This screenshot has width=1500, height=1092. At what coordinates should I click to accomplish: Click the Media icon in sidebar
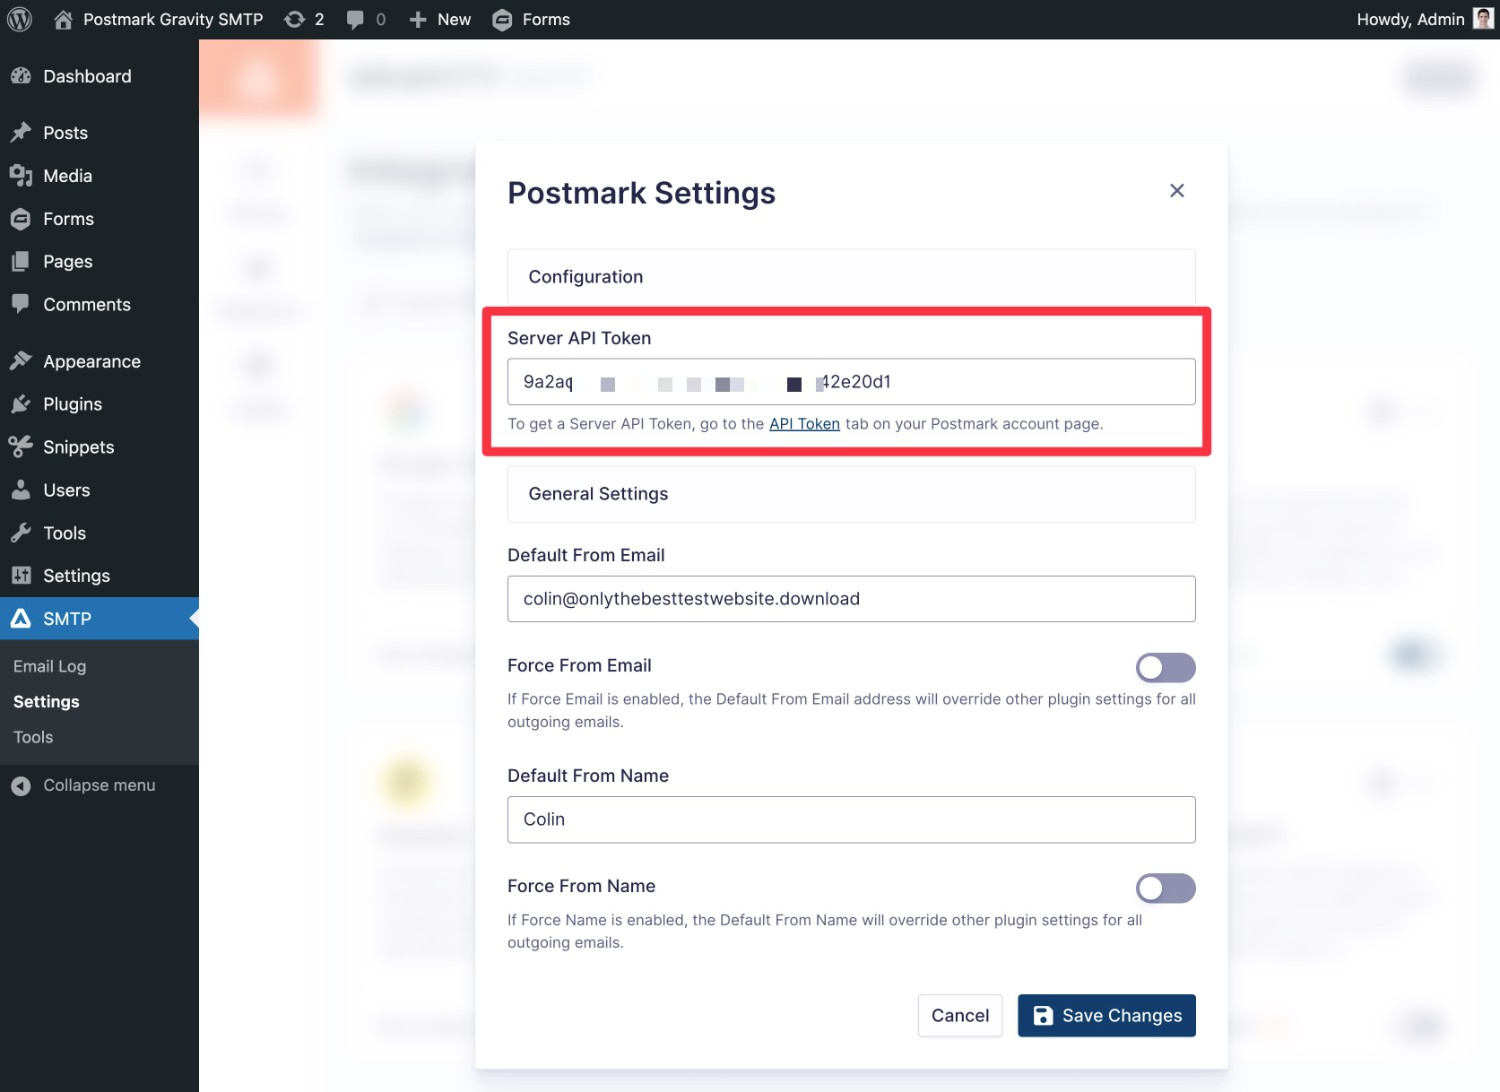click(21, 176)
